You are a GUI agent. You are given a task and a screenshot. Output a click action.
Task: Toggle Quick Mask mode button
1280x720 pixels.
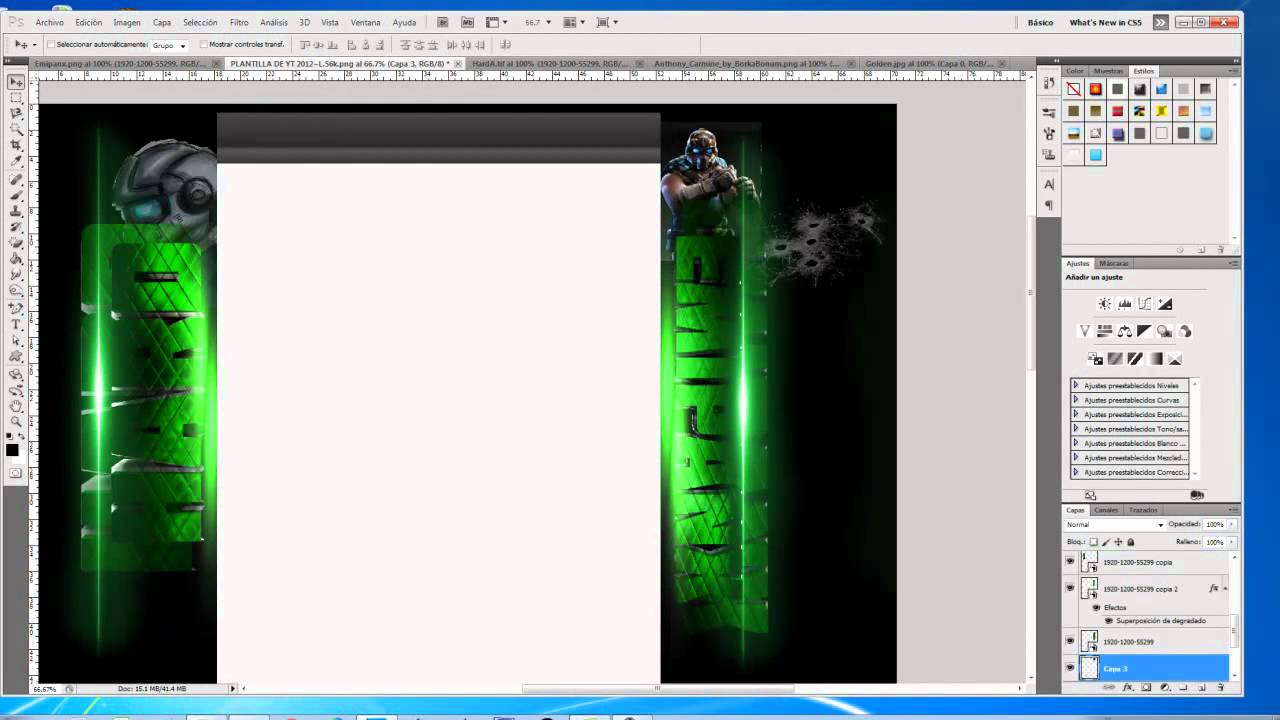pyautogui.click(x=15, y=473)
